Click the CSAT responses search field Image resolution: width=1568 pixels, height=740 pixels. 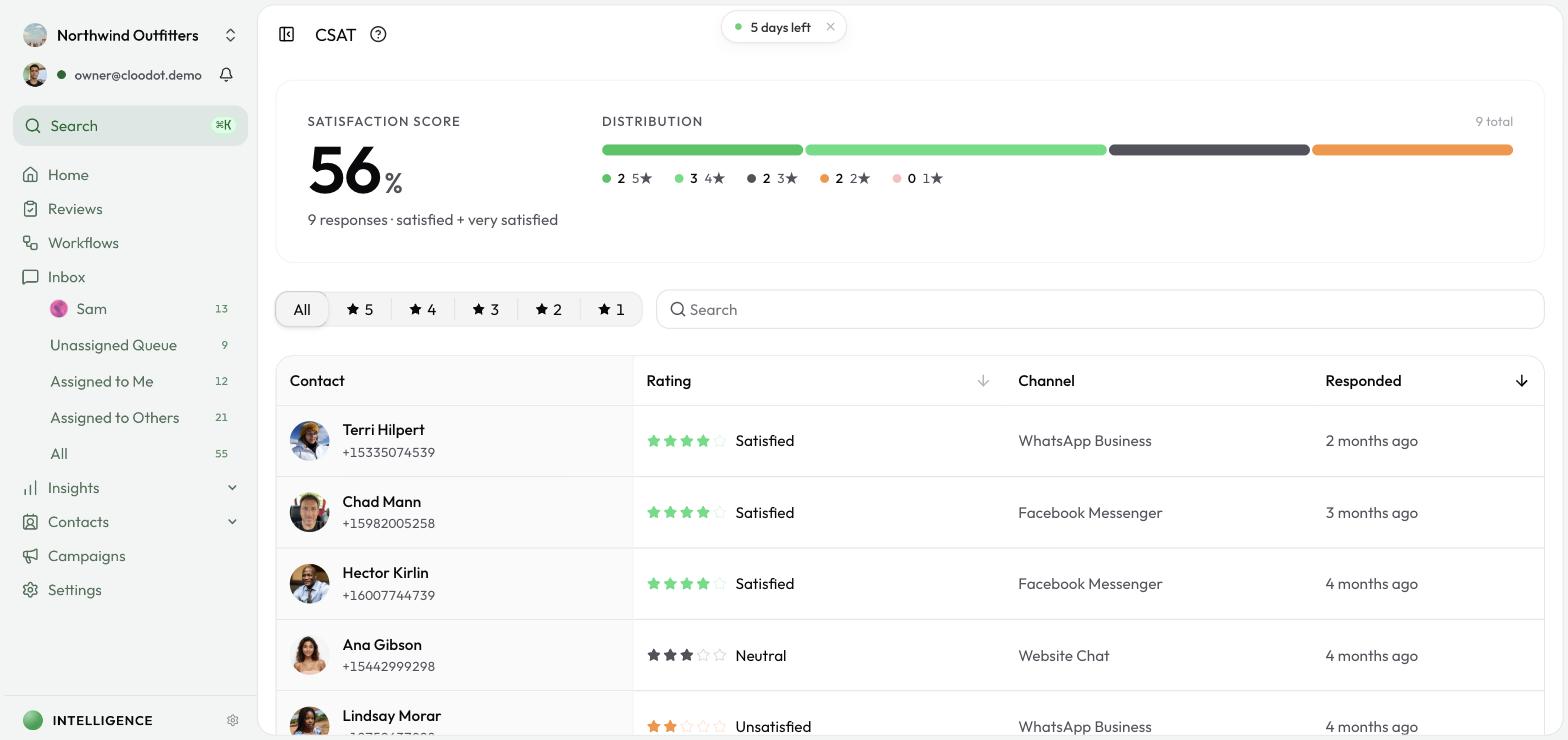1100,309
